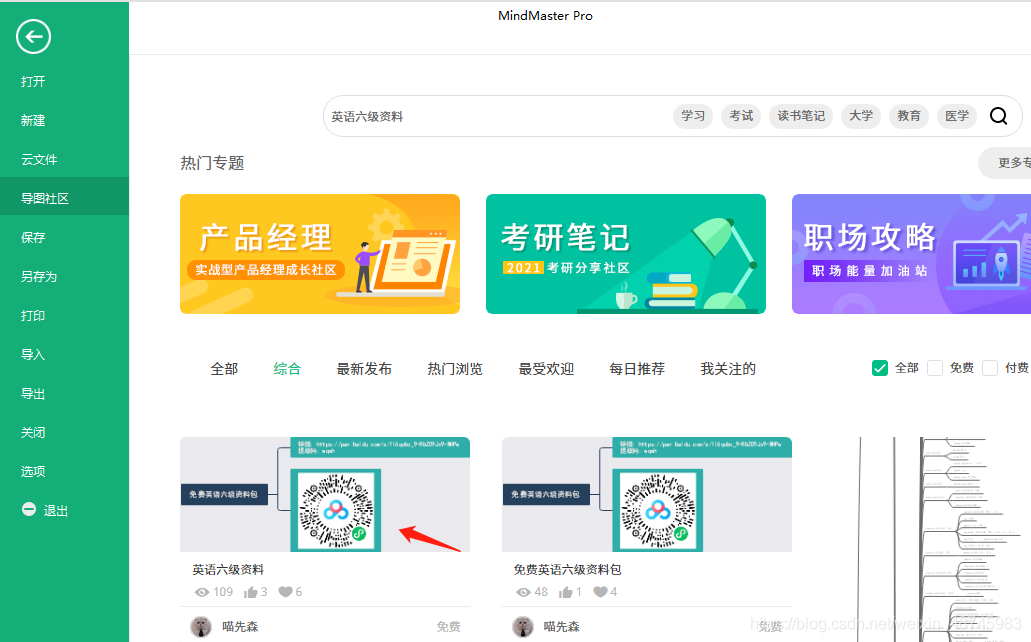Click the views eye icon on 免费英语六级资料包 card

(x=523, y=592)
